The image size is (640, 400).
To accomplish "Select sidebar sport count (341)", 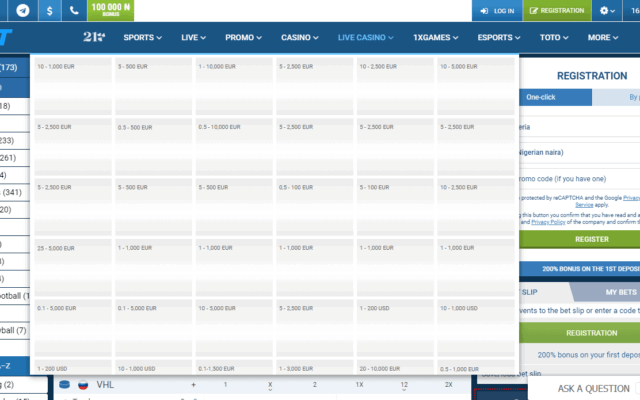I will pyautogui.click(x=12, y=192).
